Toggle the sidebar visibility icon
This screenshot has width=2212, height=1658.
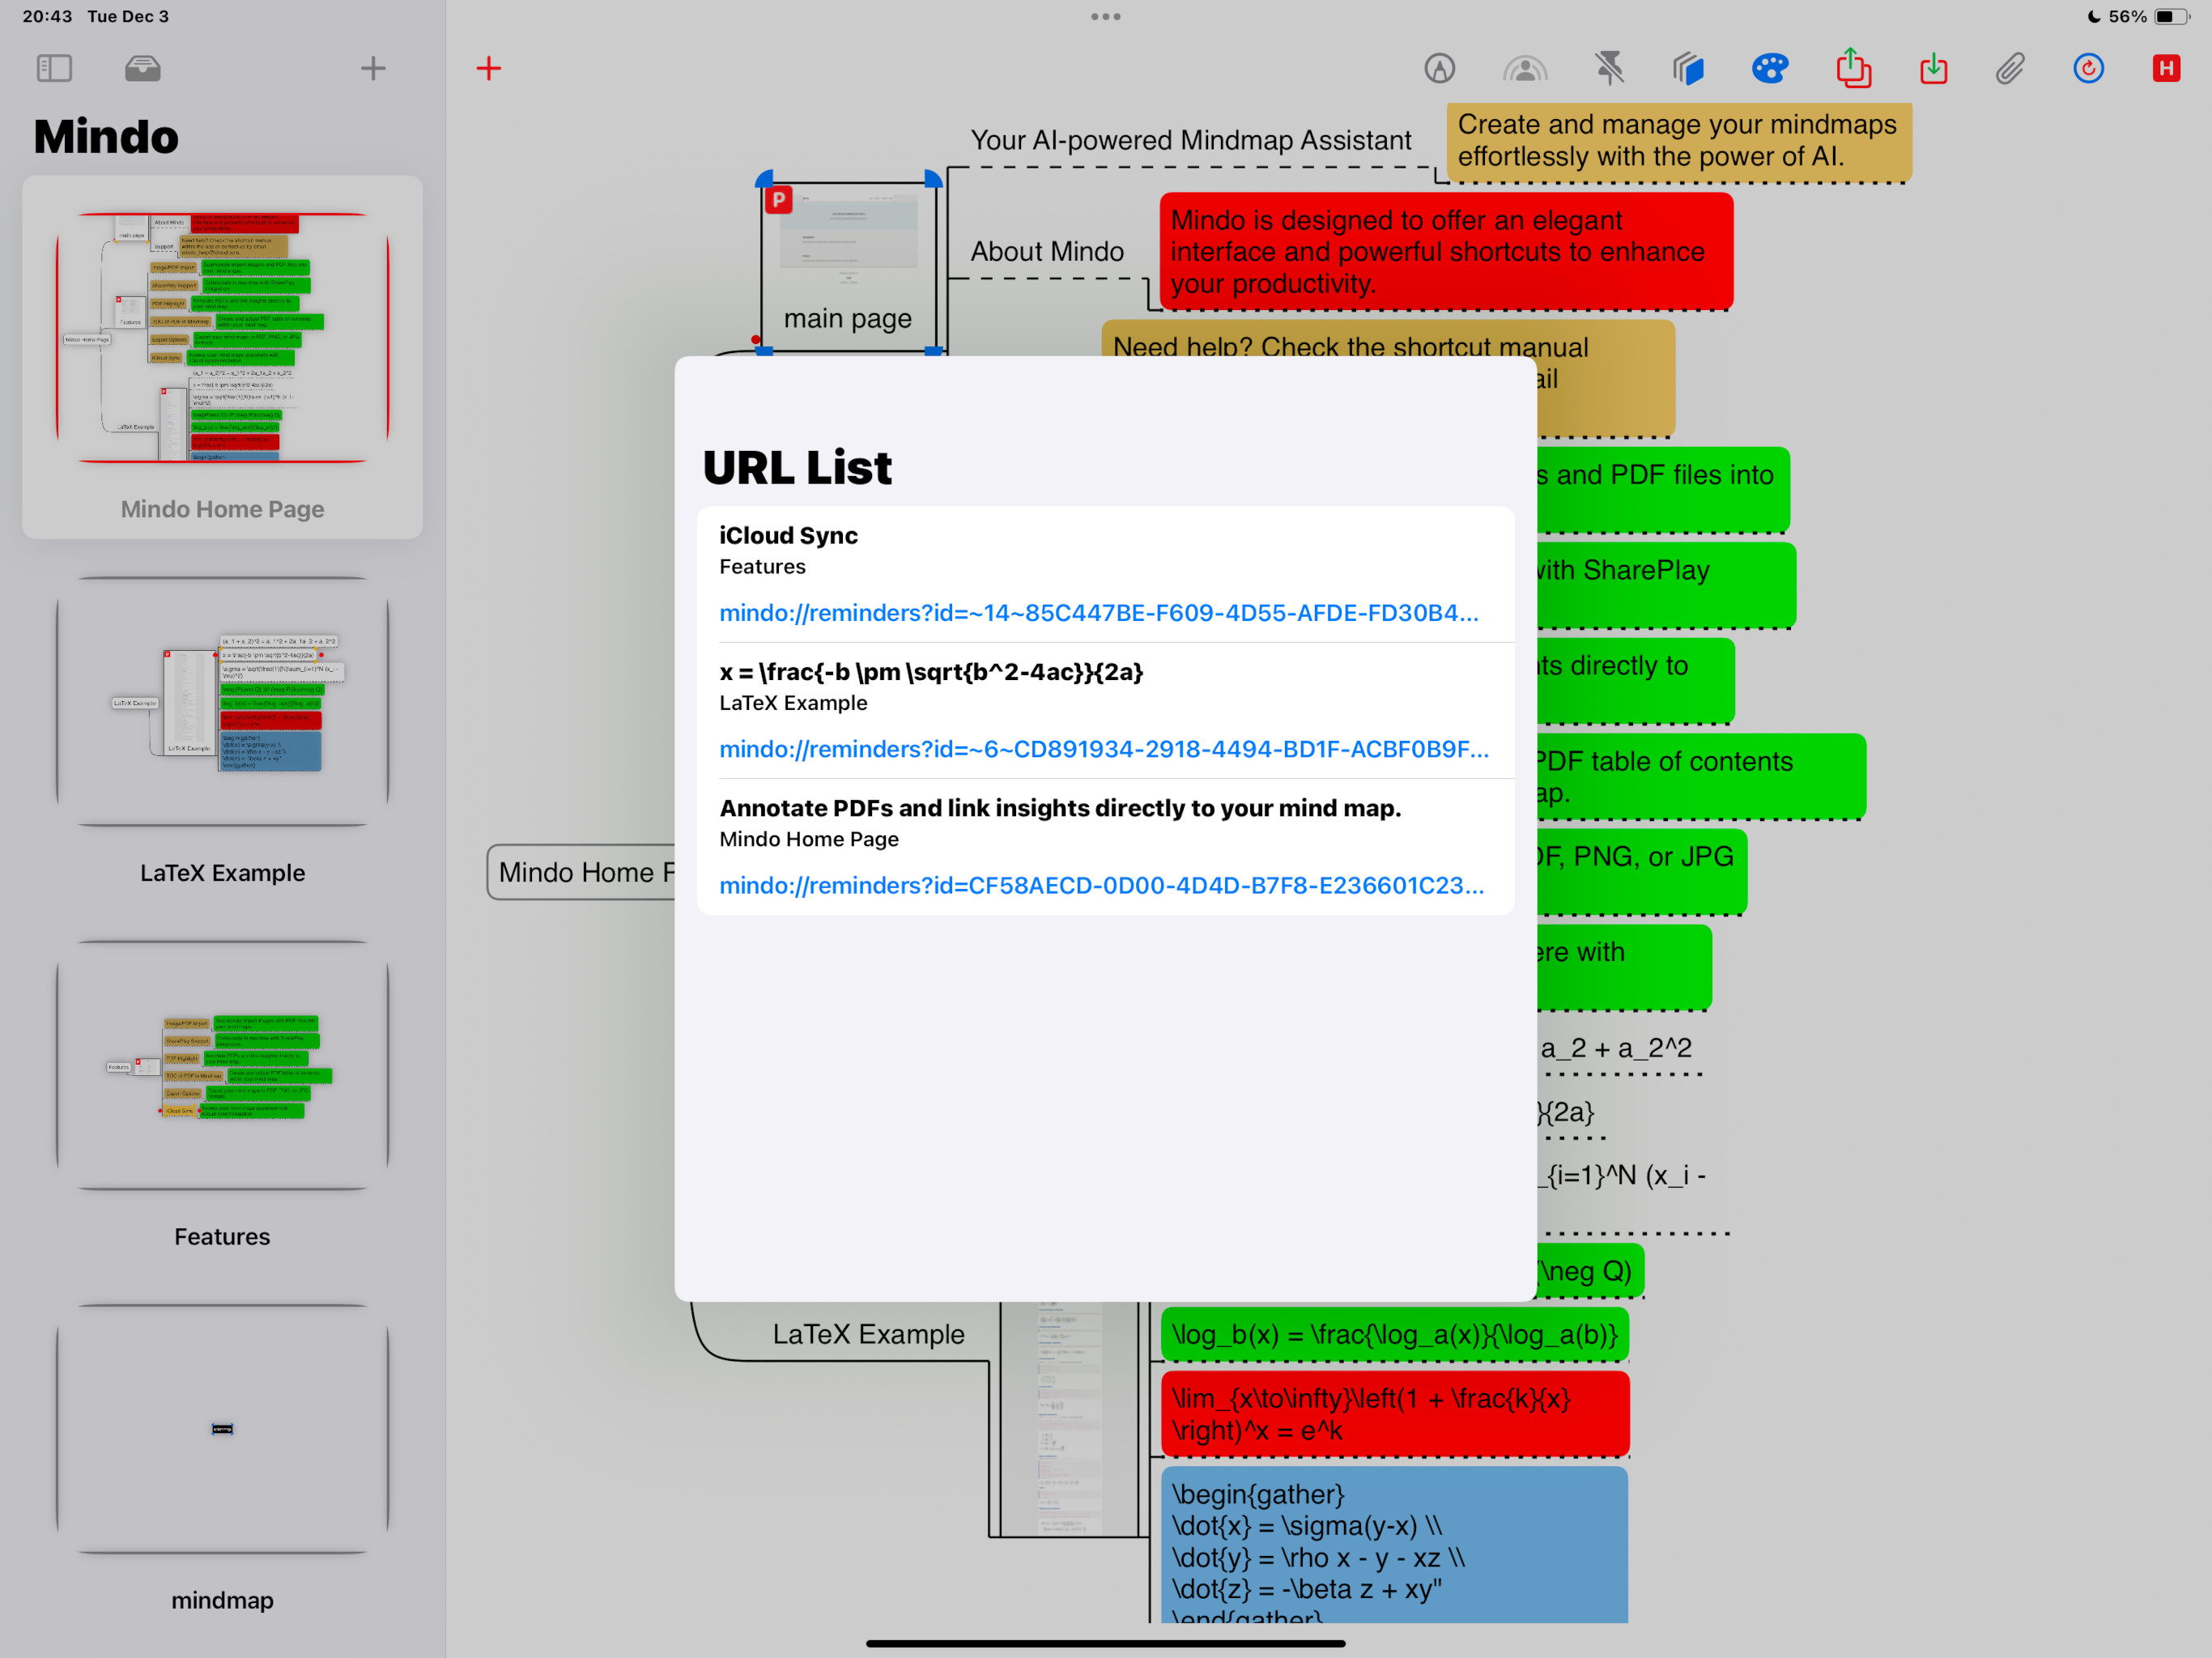pyautogui.click(x=54, y=69)
